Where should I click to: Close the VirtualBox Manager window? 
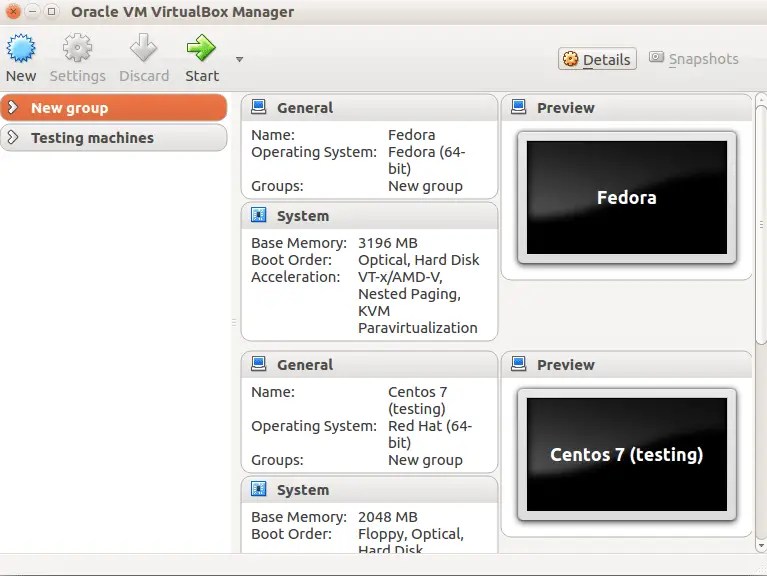pyautogui.click(x=13, y=11)
